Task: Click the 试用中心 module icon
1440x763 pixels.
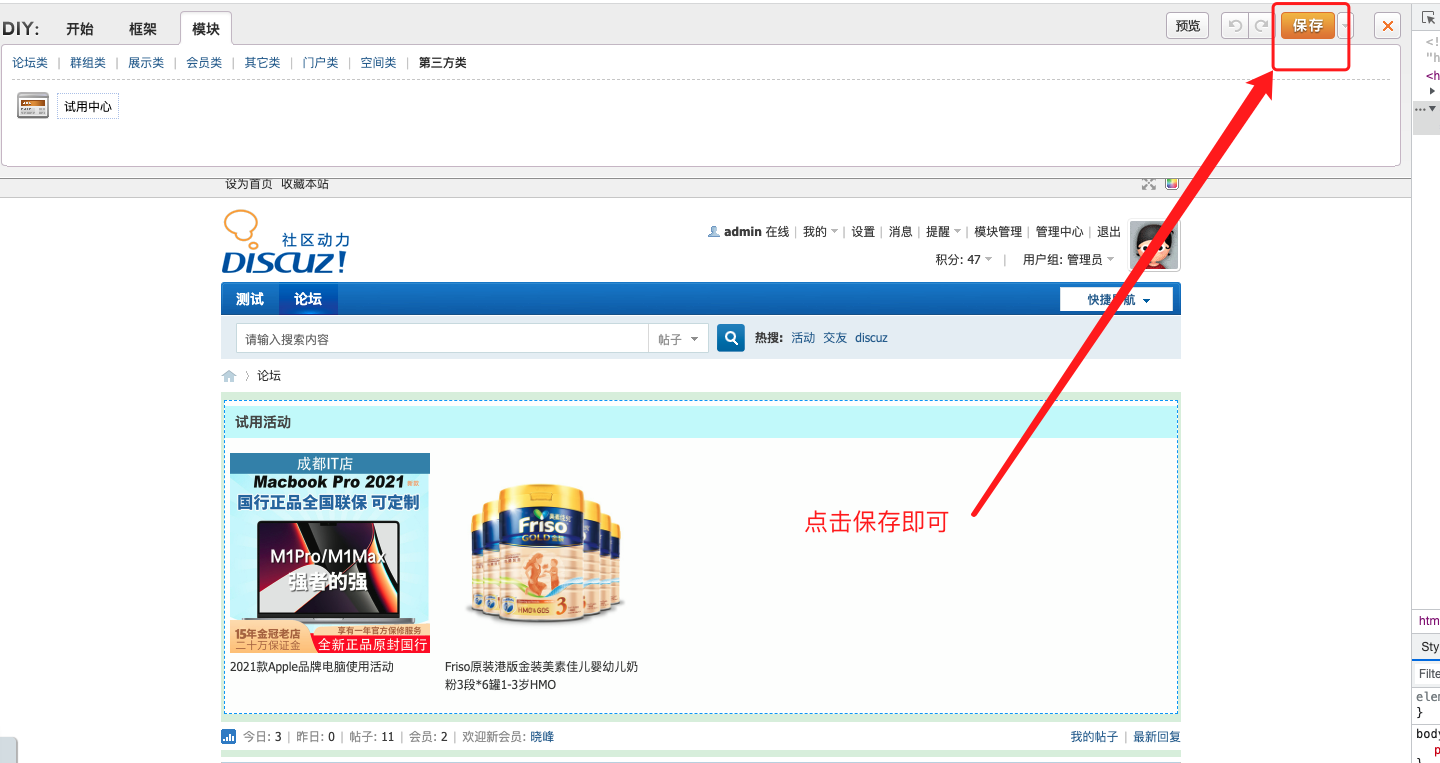Action: [33, 106]
